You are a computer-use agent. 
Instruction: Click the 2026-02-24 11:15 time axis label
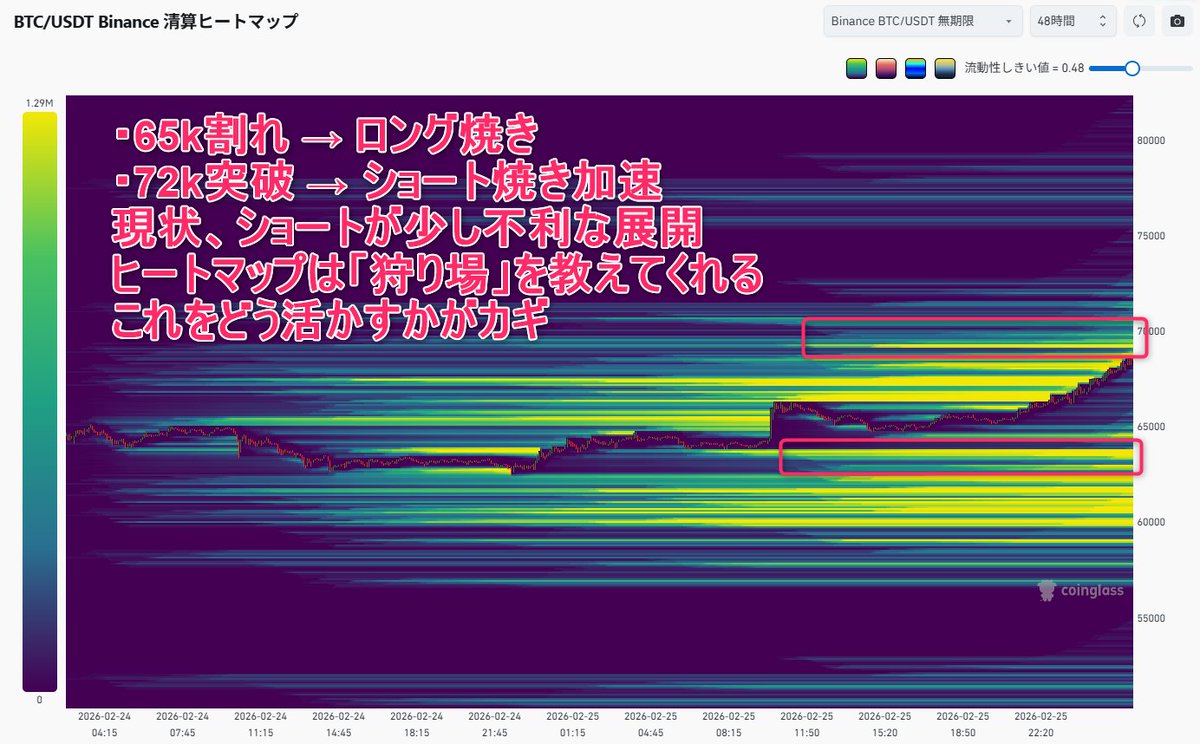pyautogui.click(x=261, y=723)
